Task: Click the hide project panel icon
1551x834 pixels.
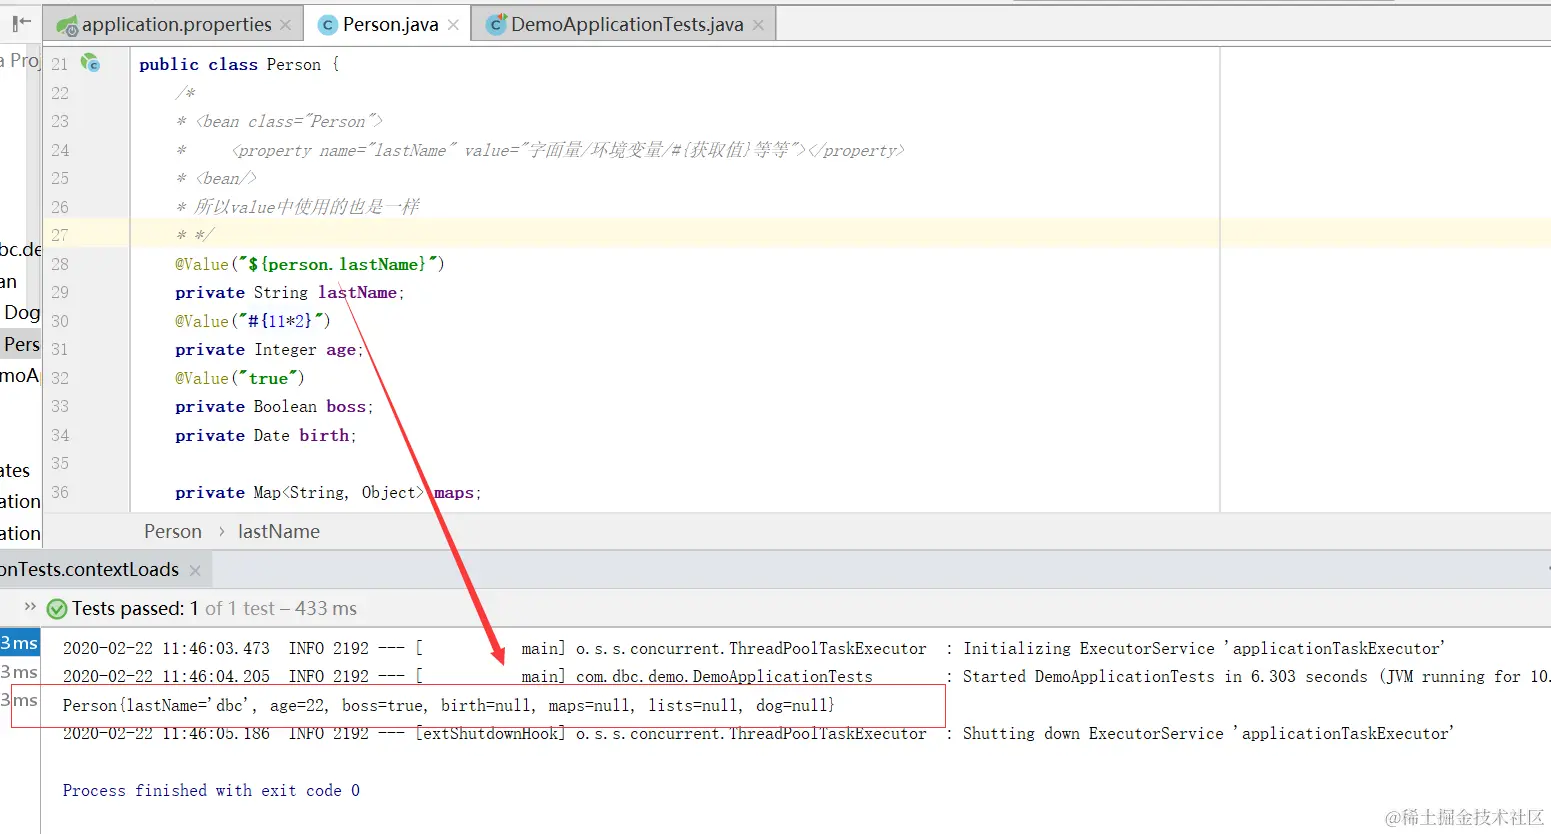Action: point(21,22)
